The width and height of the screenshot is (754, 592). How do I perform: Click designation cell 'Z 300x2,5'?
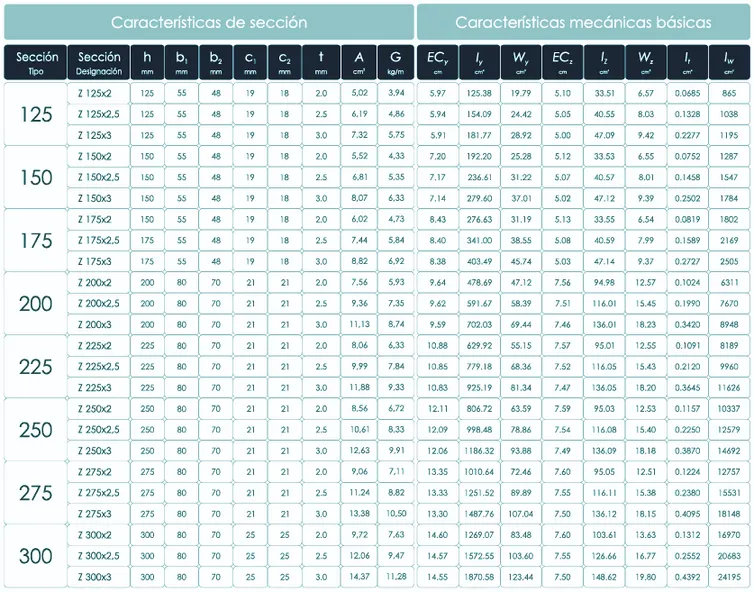point(99,555)
